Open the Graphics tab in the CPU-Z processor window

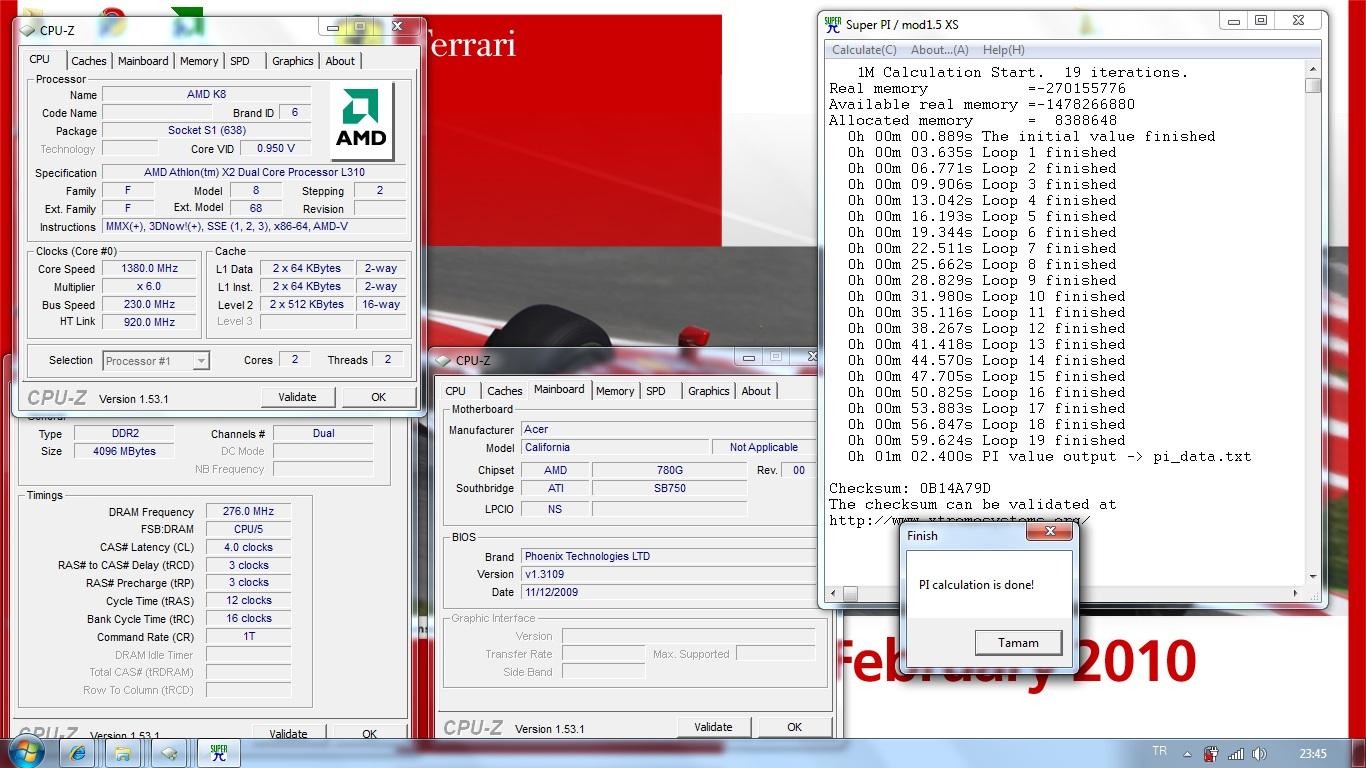click(293, 61)
